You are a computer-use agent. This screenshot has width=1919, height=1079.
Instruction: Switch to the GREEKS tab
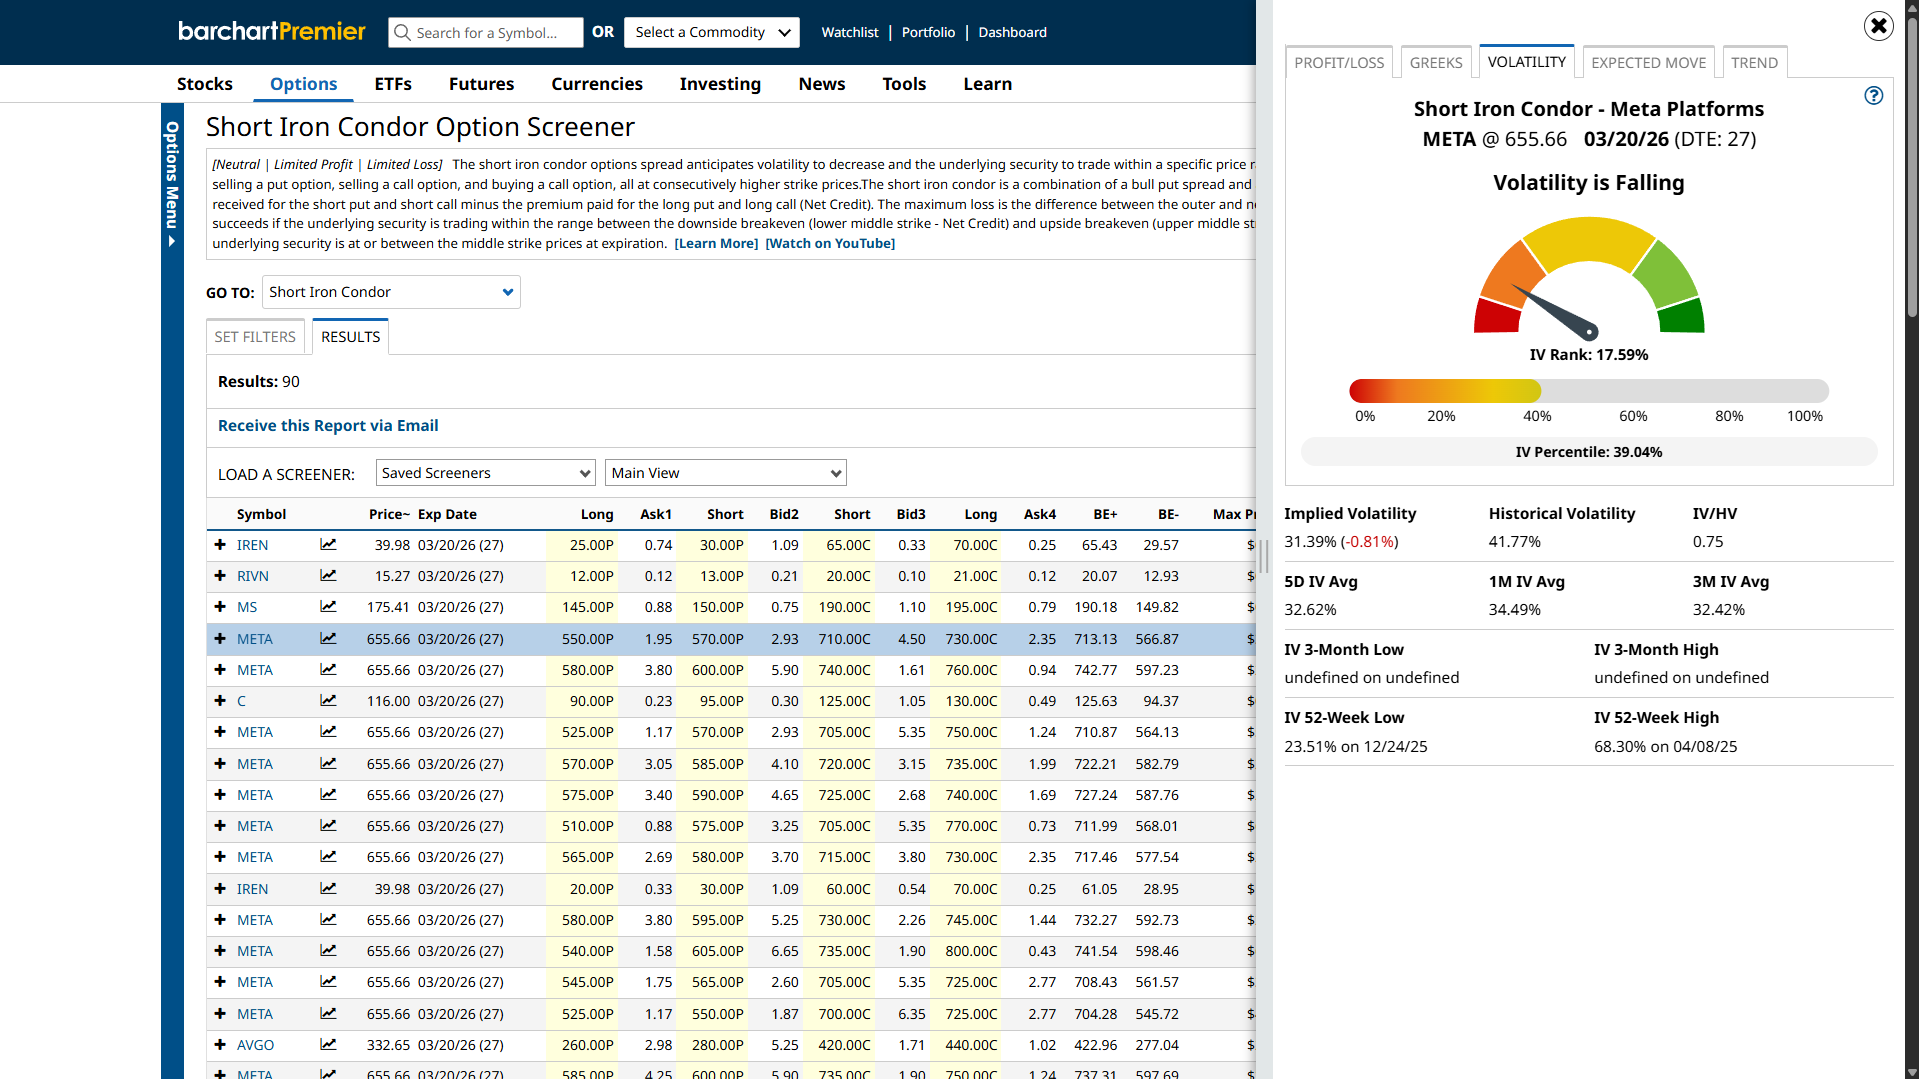(1435, 63)
